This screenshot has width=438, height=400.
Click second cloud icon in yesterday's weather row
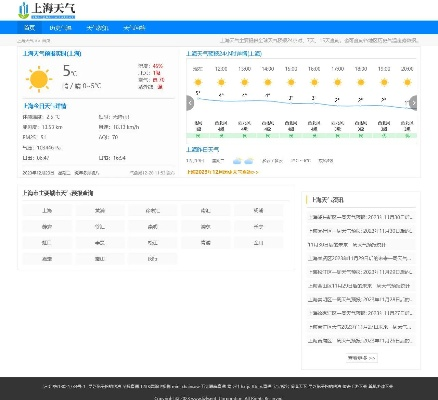tap(249, 161)
